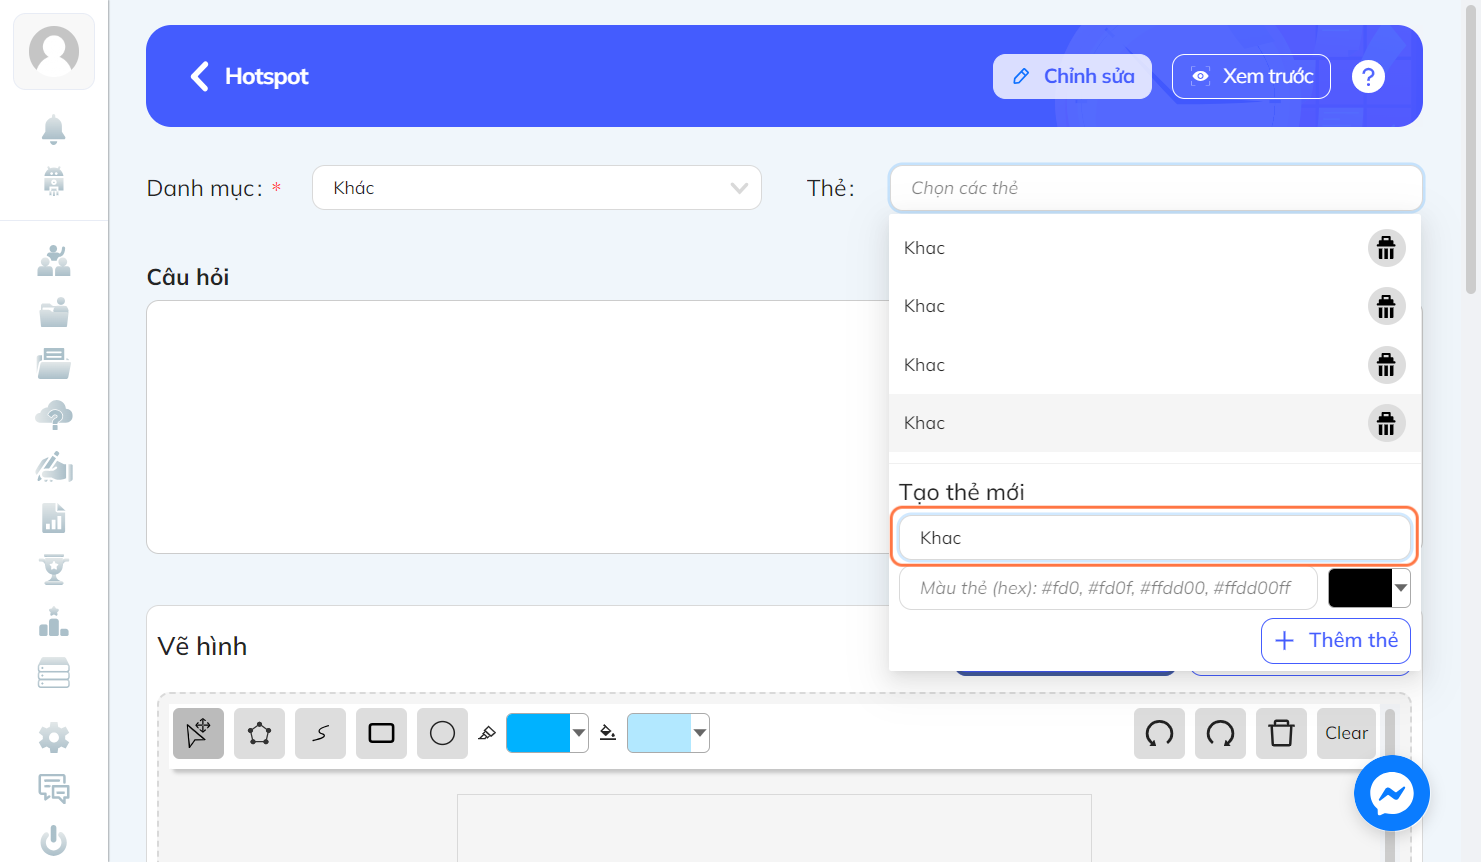Click the robot assistant icon in sidebar
Screen dimensions: 1481x862
[54, 181]
